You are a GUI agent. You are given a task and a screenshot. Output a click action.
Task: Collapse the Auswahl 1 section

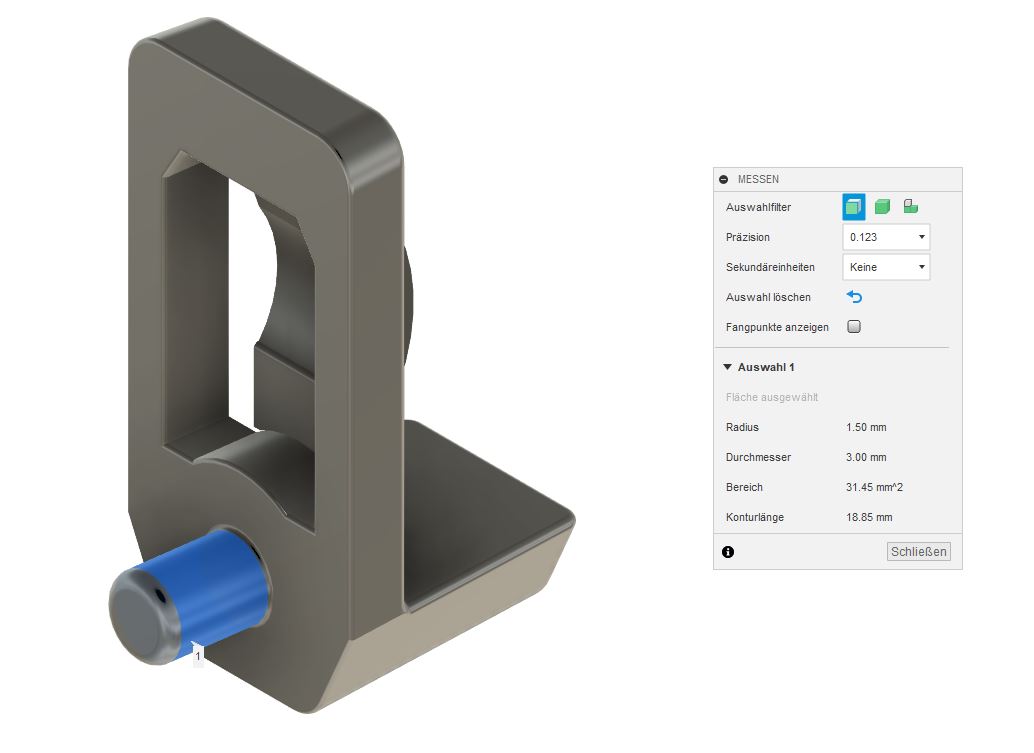click(727, 367)
